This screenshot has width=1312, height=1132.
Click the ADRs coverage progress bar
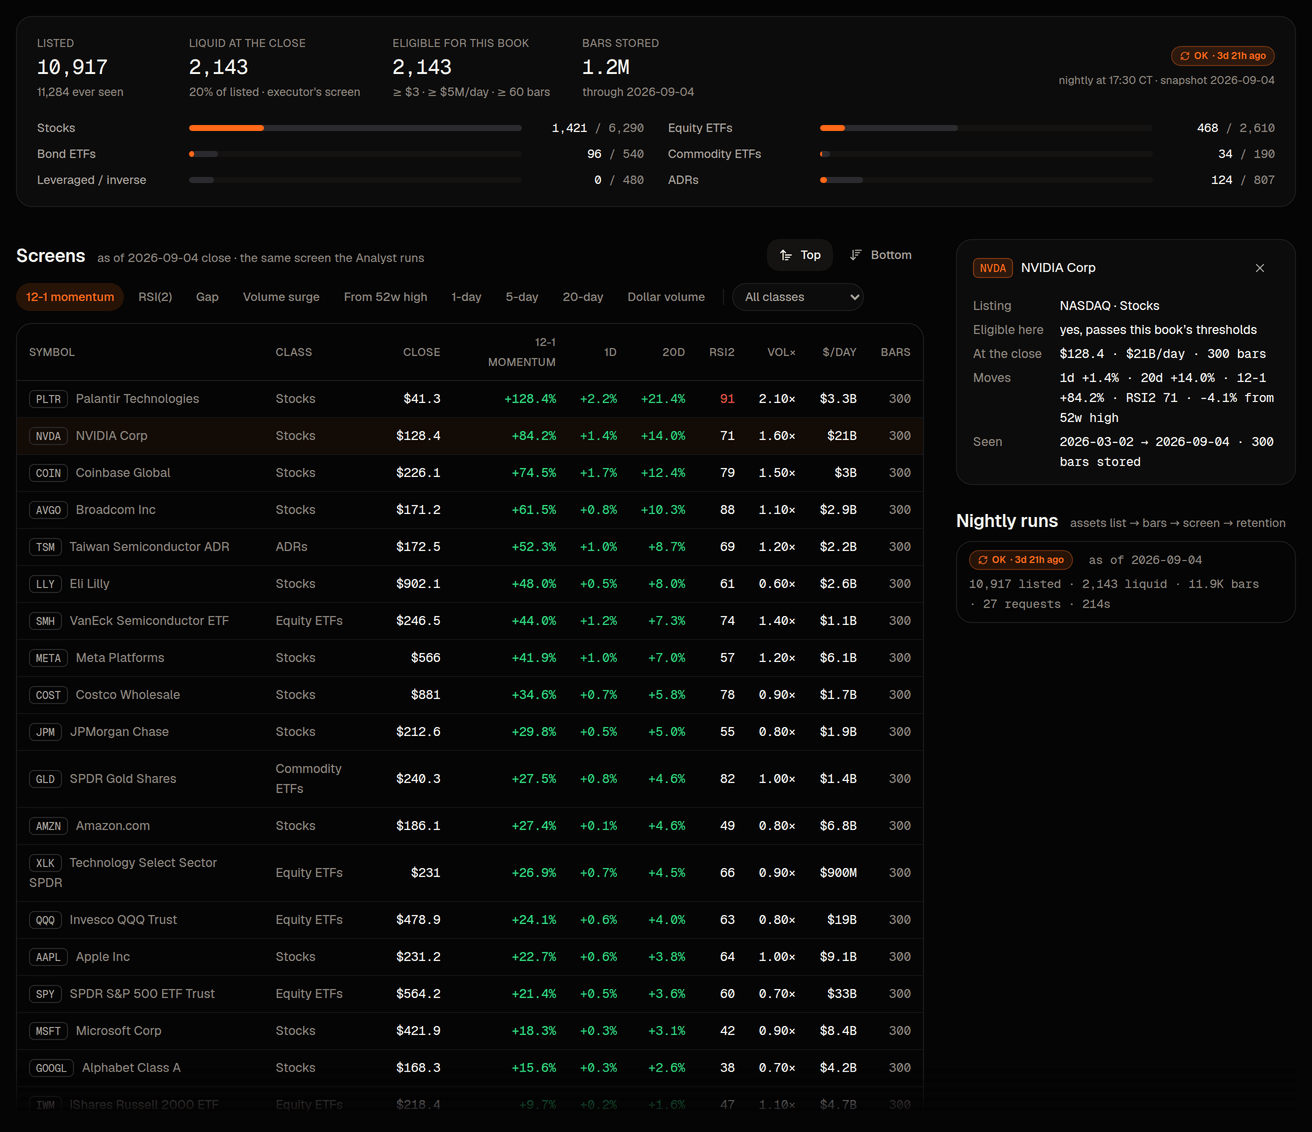[986, 180]
